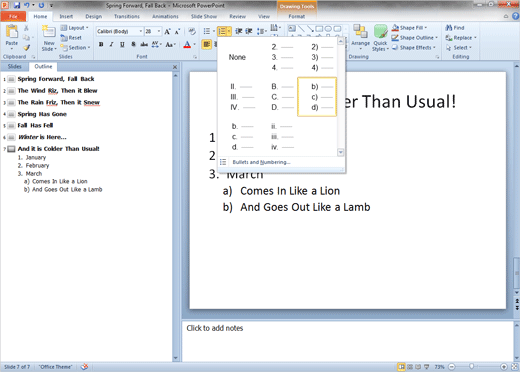Click the zoom slider handle

471,367
